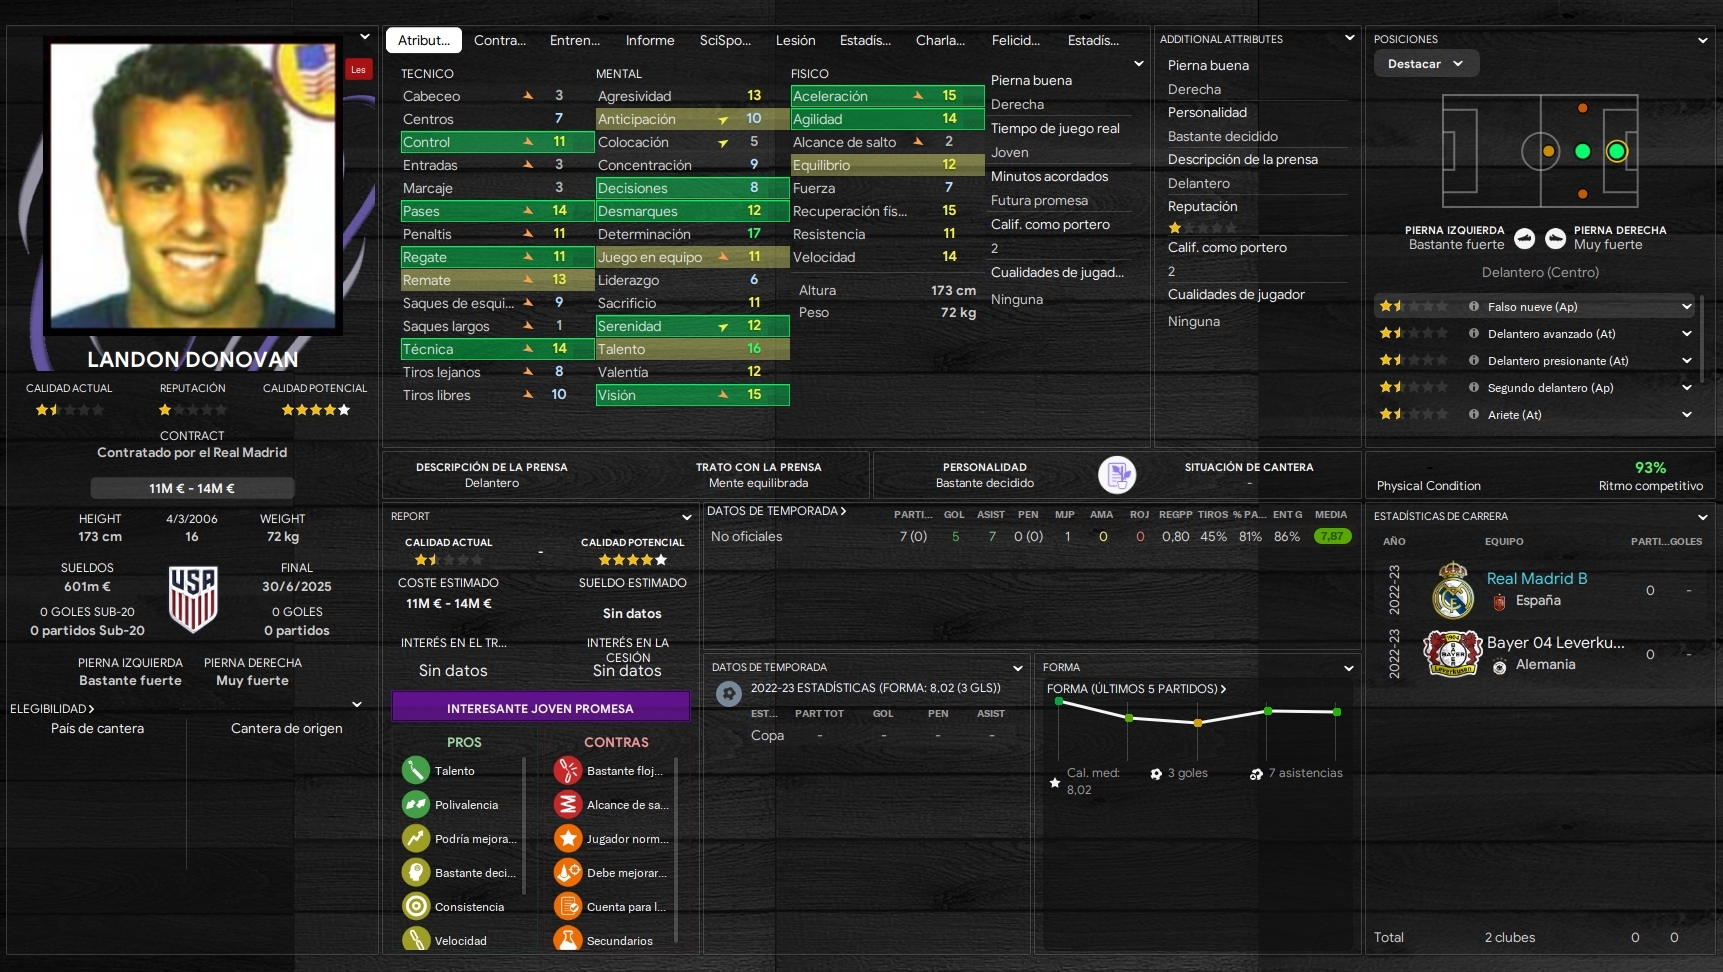Click the Visión attribute row
The width and height of the screenshot is (1723, 972).
[x=692, y=395]
